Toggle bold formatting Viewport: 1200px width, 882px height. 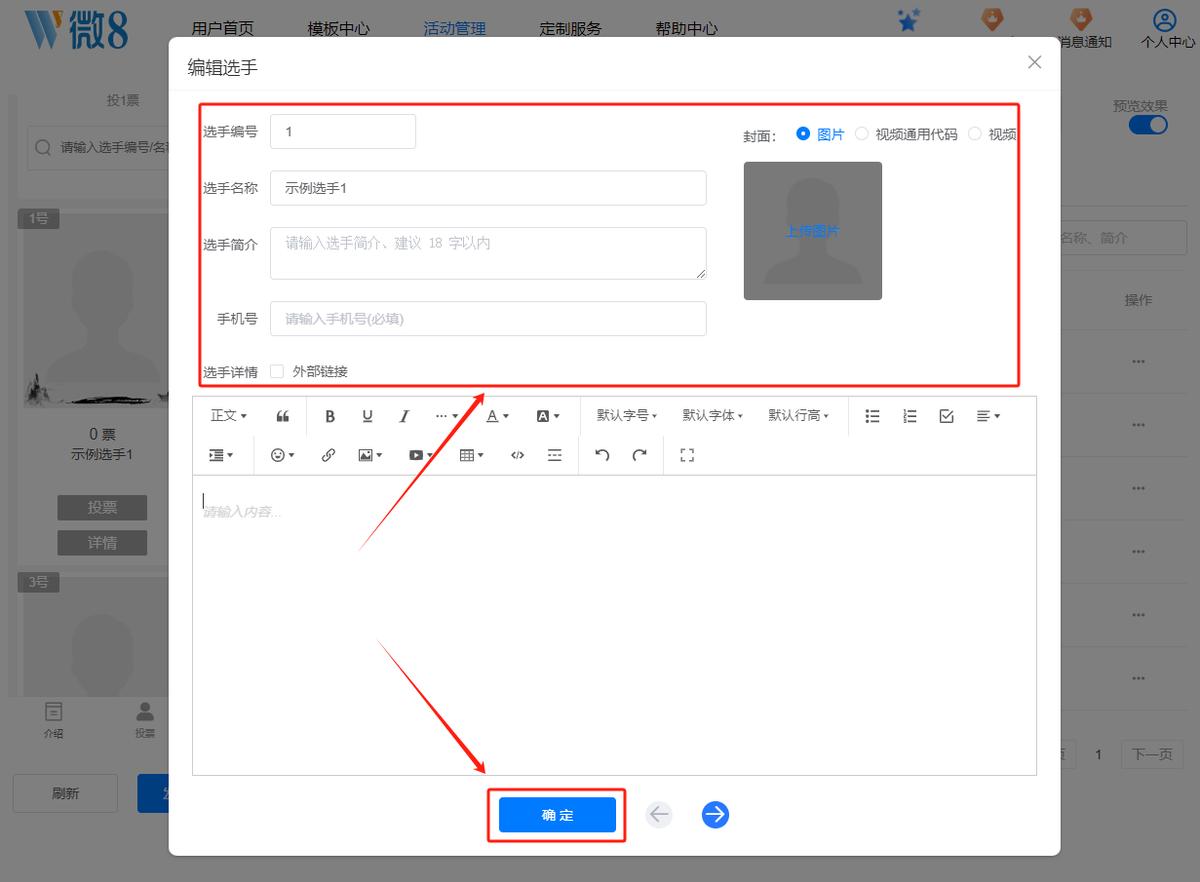tap(330, 416)
